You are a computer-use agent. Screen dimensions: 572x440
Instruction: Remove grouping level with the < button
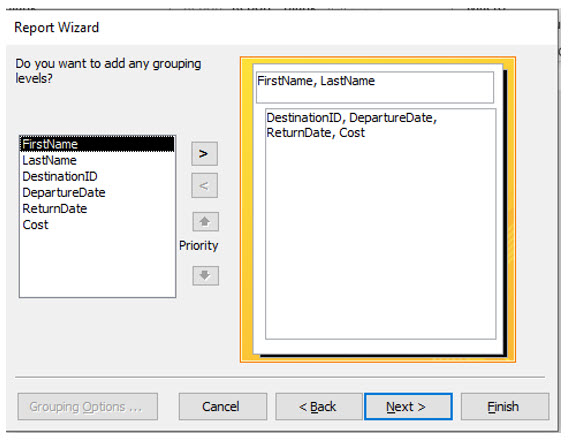pos(204,186)
